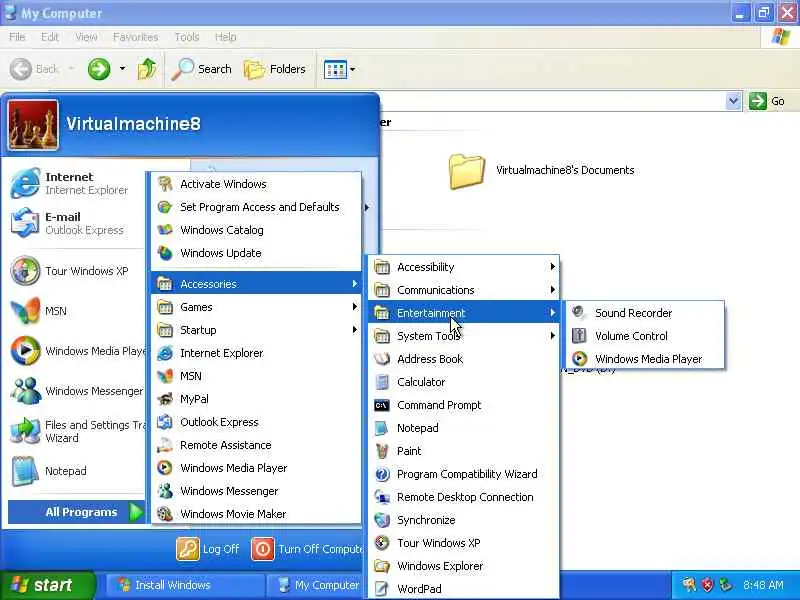The width and height of the screenshot is (800, 600).
Task: Open the Help menu
Action: pyautogui.click(x=226, y=37)
